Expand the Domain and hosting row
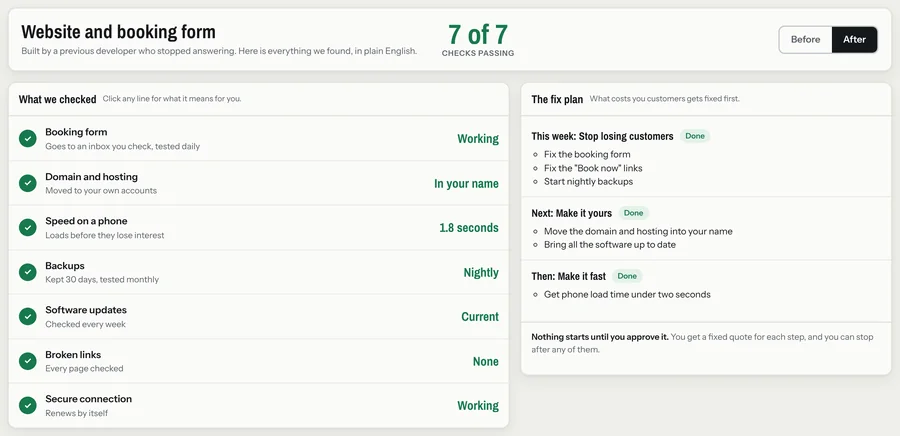The width and height of the screenshot is (900, 436). [x=258, y=183]
